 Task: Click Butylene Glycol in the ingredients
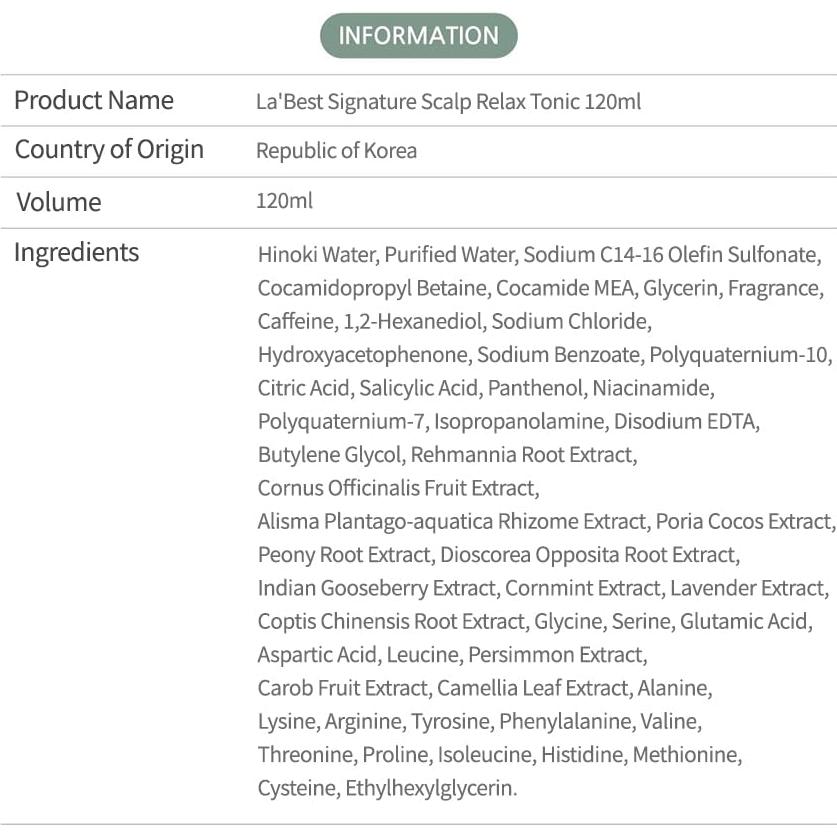click(x=329, y=455)
